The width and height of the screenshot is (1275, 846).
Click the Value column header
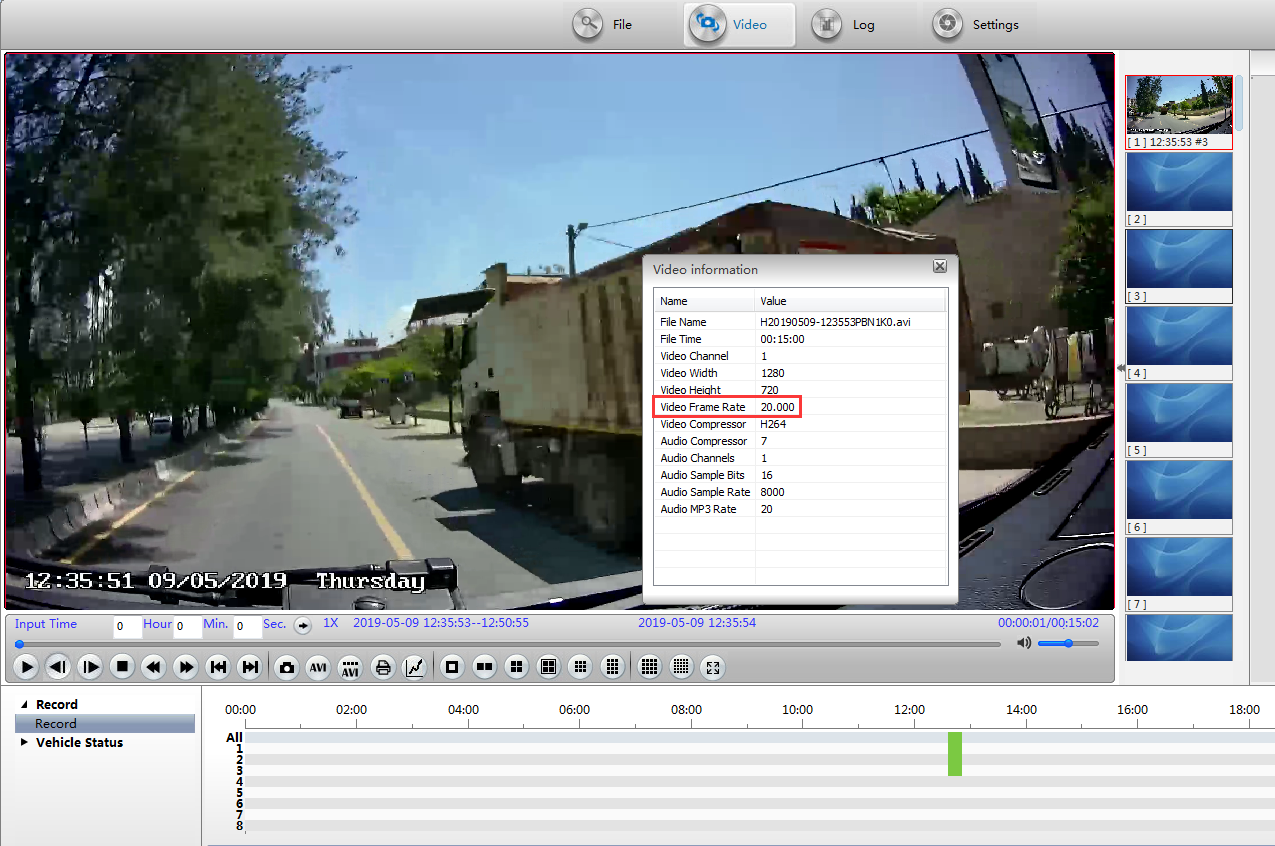pyautogui.click(x=851, y=301)
